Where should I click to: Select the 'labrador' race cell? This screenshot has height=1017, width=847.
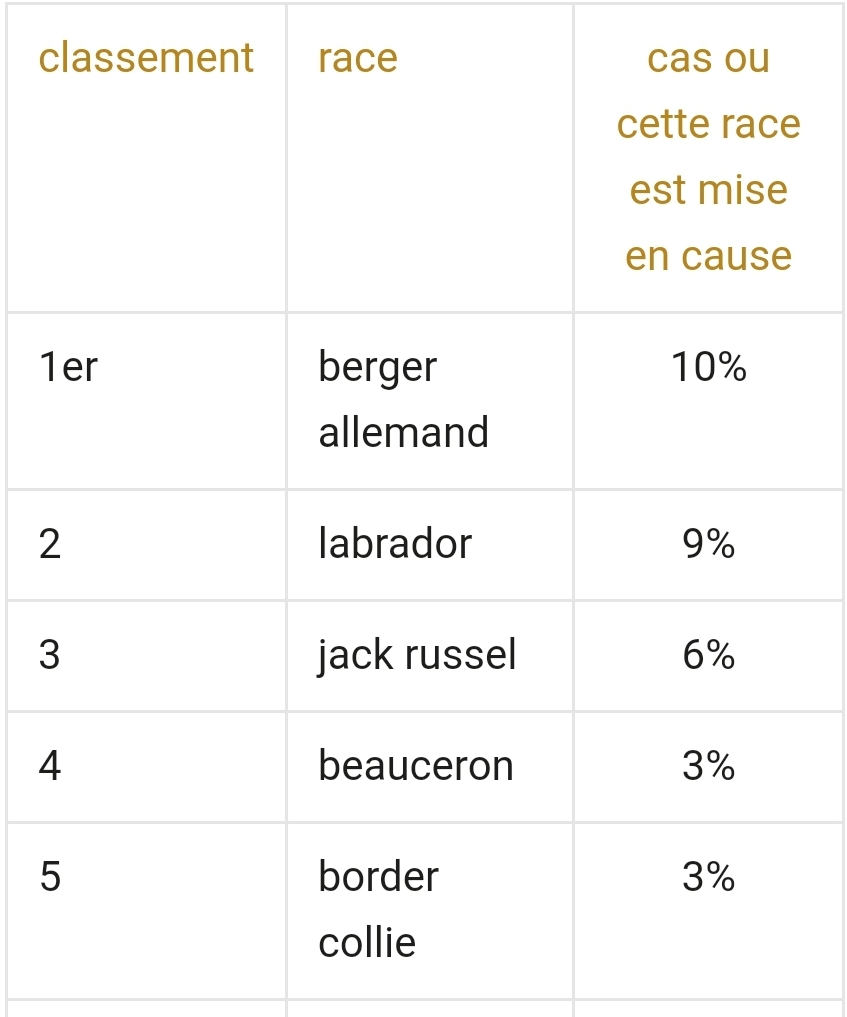[395, 545]
